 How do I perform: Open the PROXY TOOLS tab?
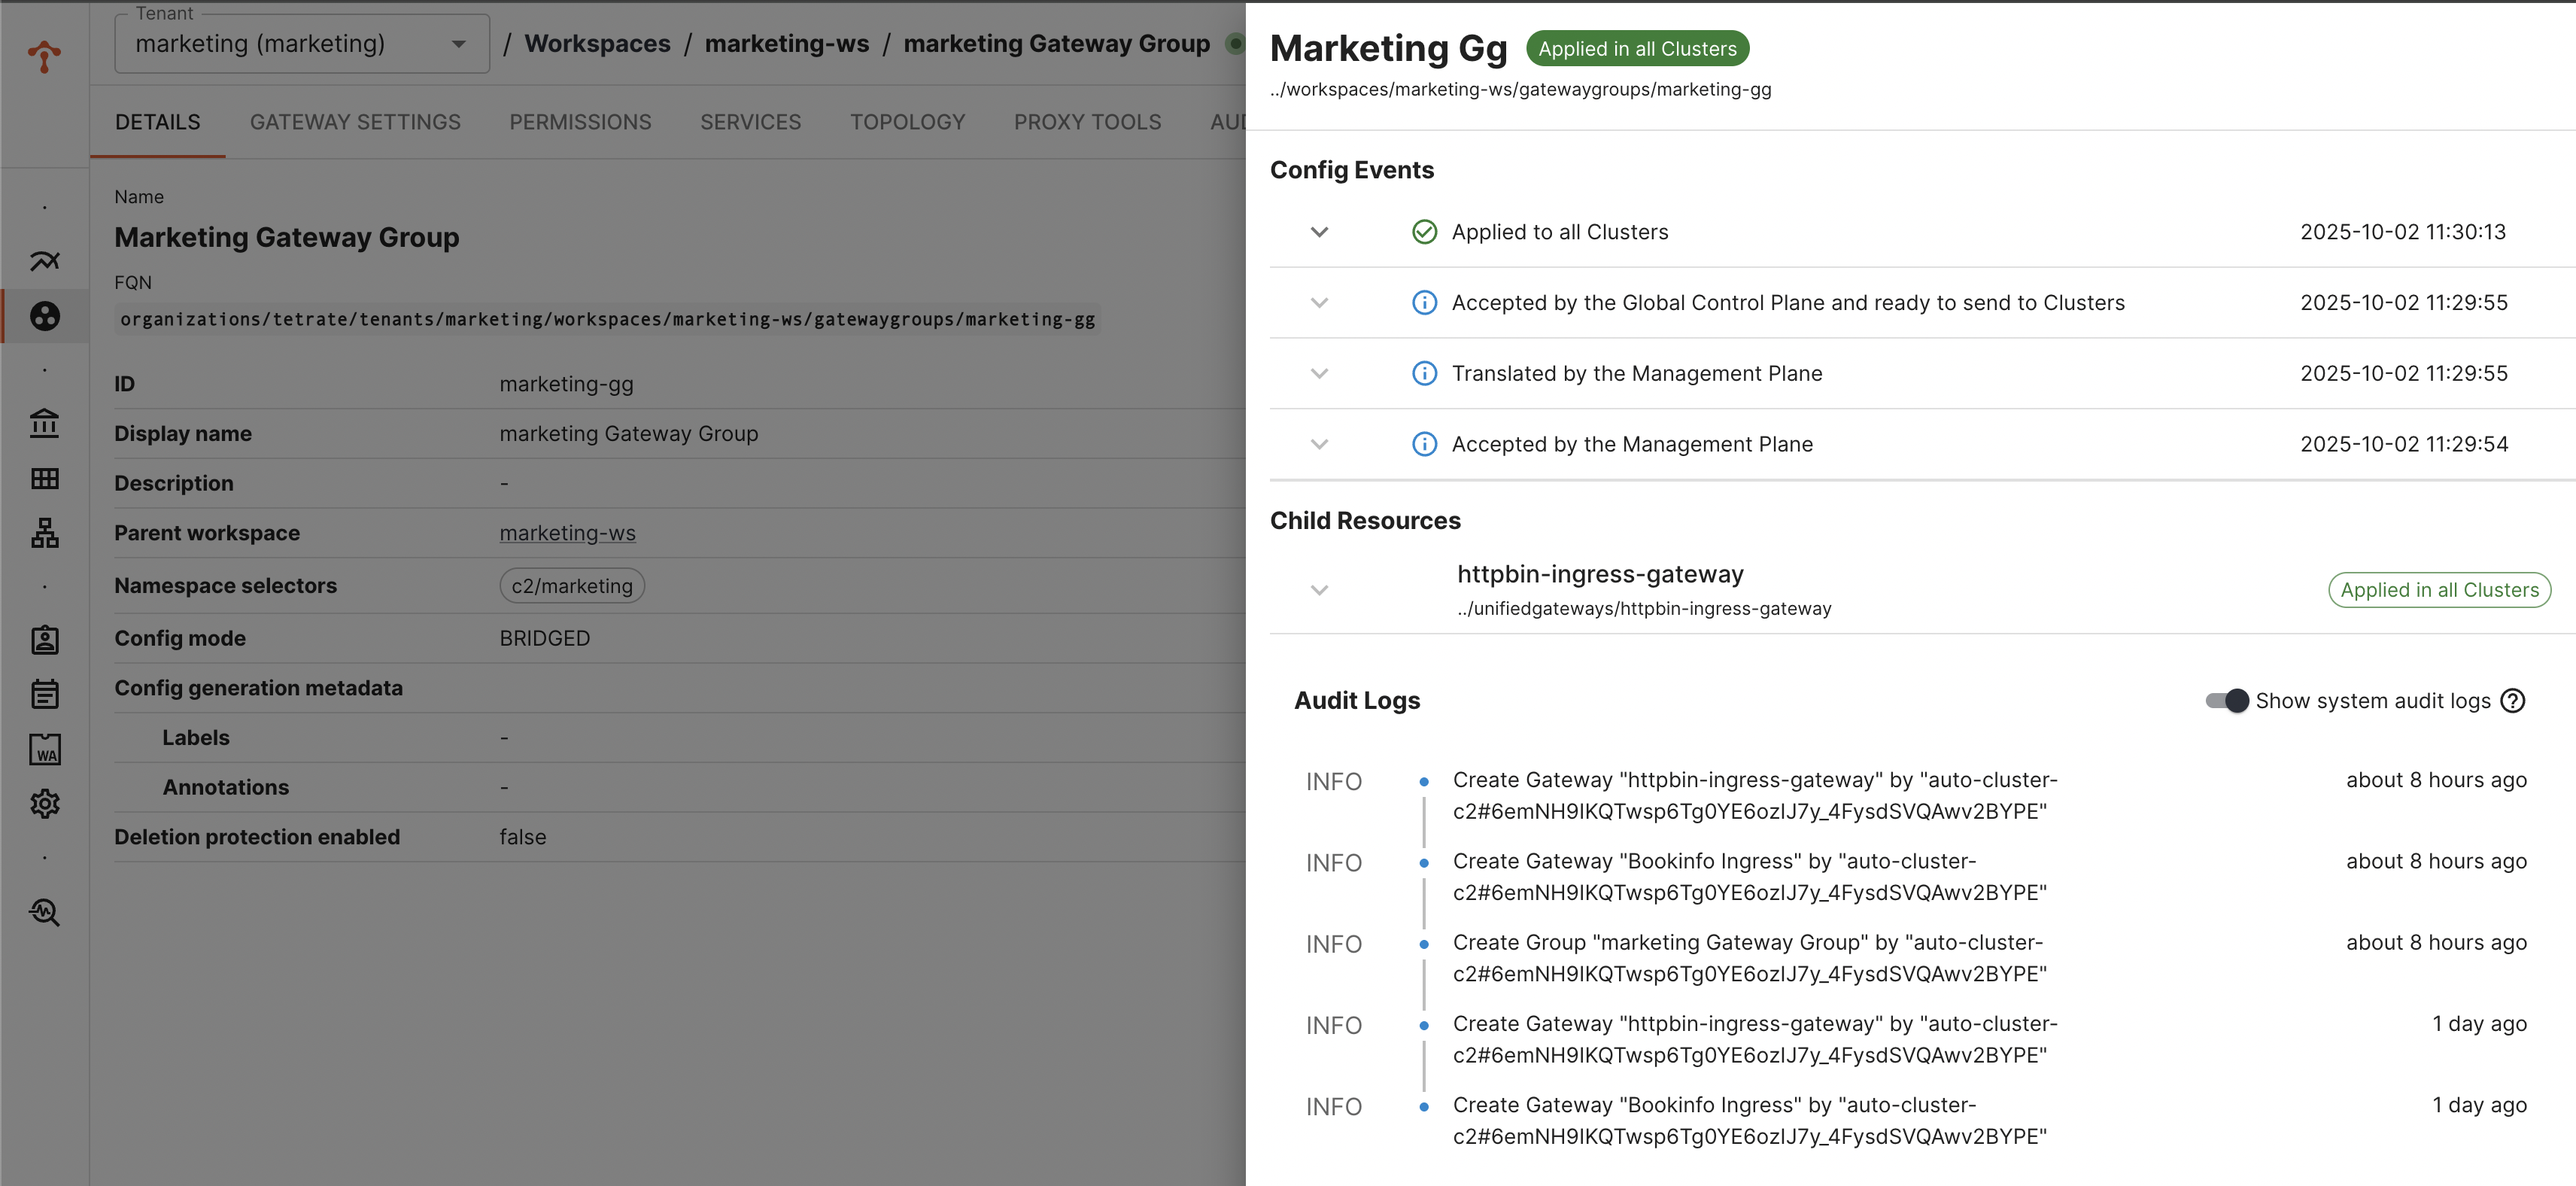[x=1087, y=121]
